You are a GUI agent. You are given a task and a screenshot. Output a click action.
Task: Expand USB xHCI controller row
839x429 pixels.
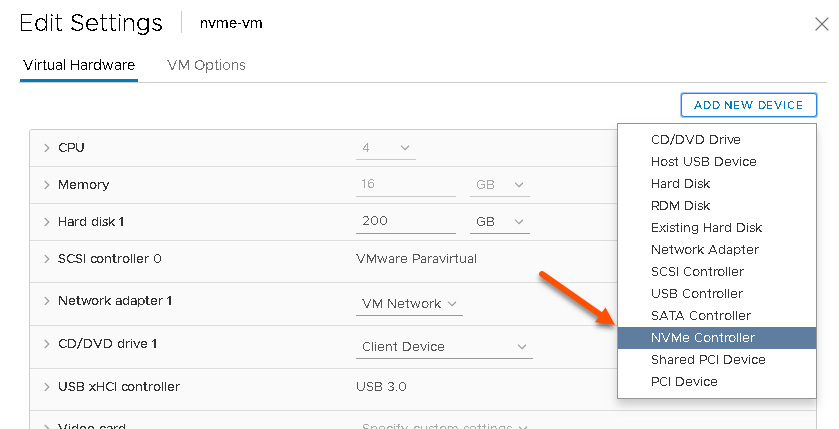point(47,387)
